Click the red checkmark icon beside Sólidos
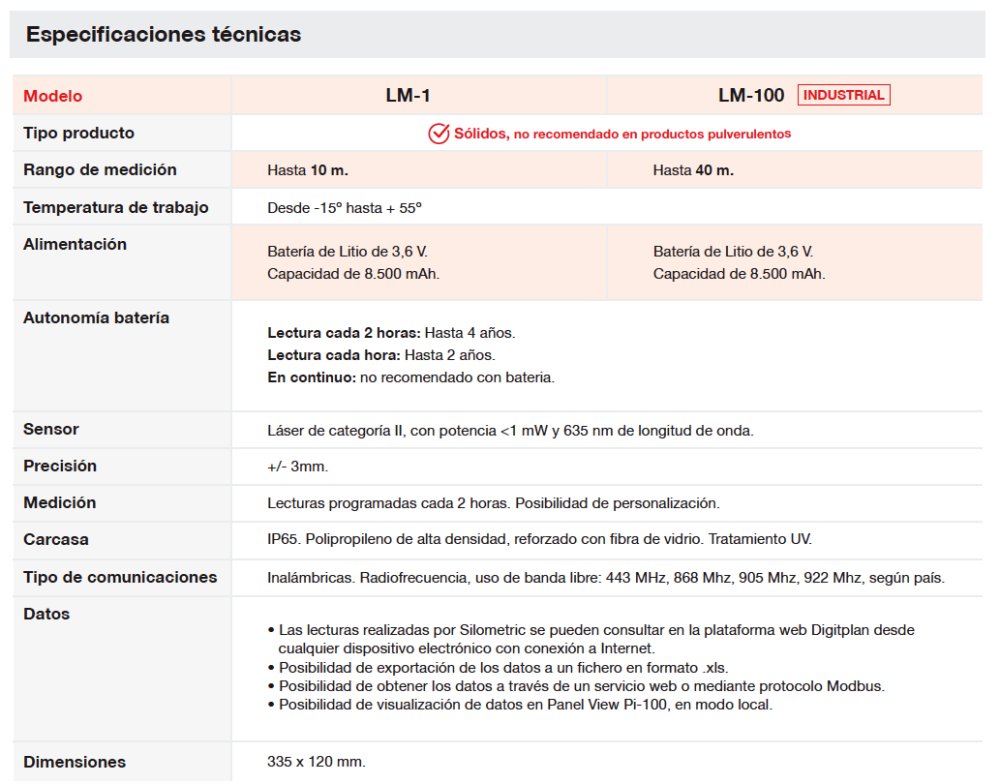This screenshot has height=784, width=1000. (438, 133)
